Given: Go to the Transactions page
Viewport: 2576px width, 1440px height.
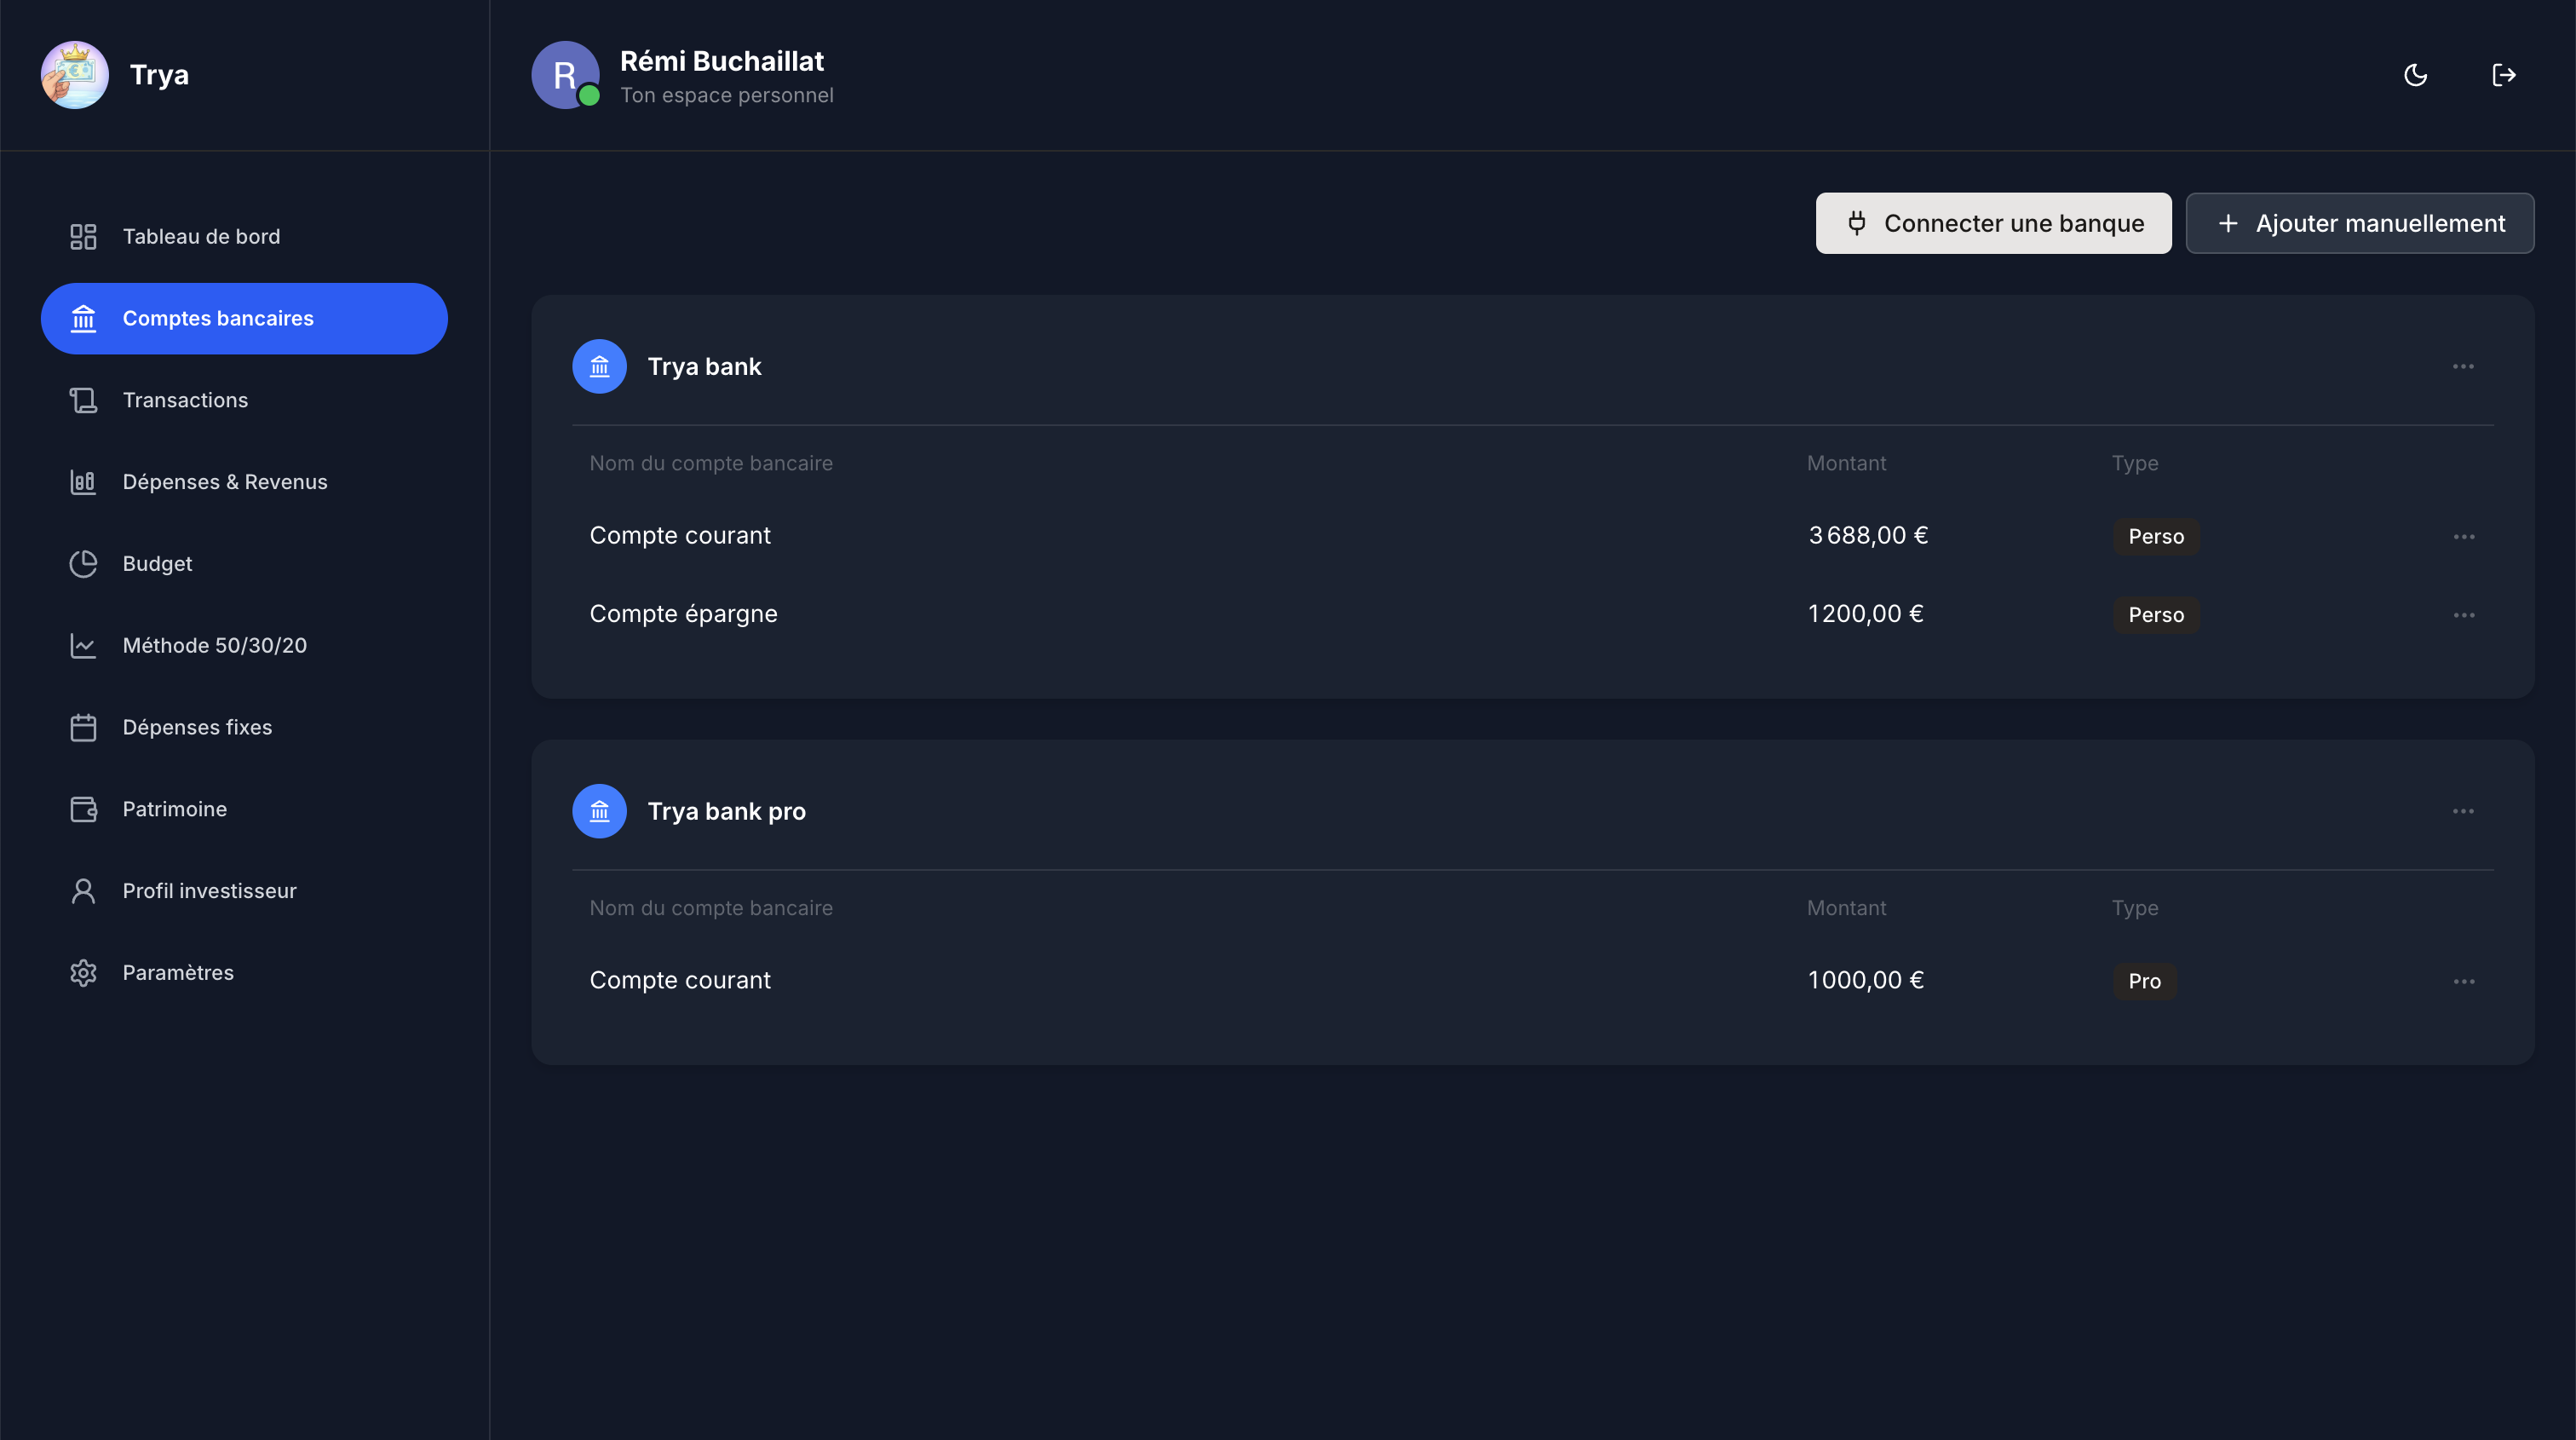Looking at the screenshot, I should [x=185, y=400].
